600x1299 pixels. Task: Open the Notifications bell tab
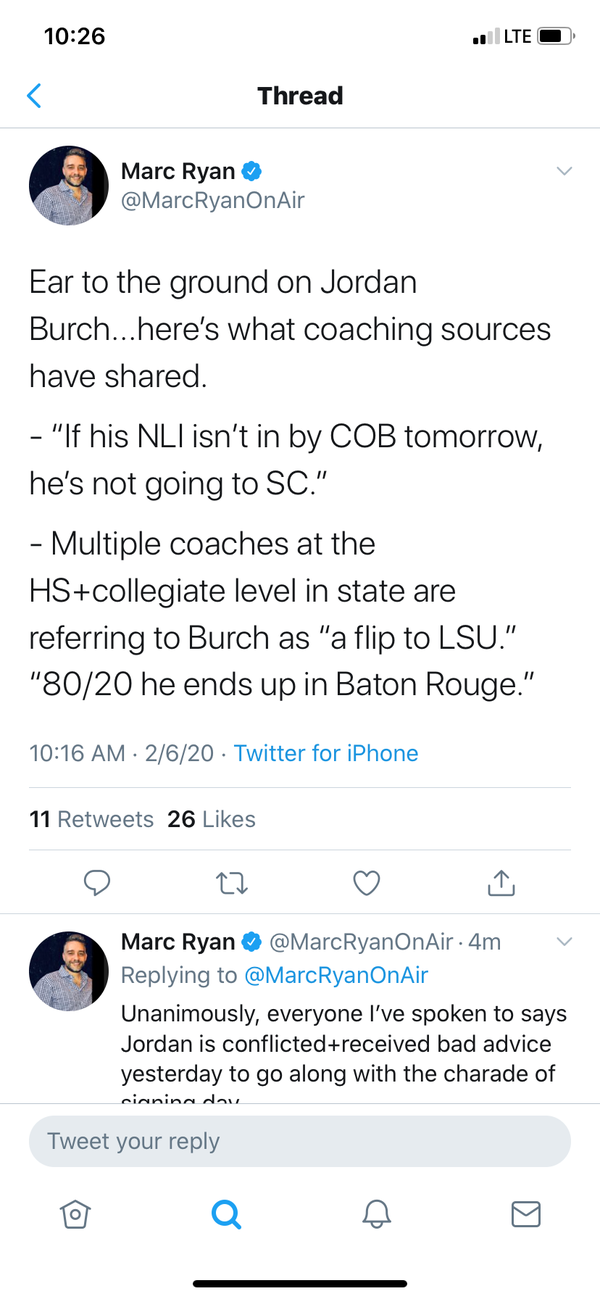(376, 1213)
